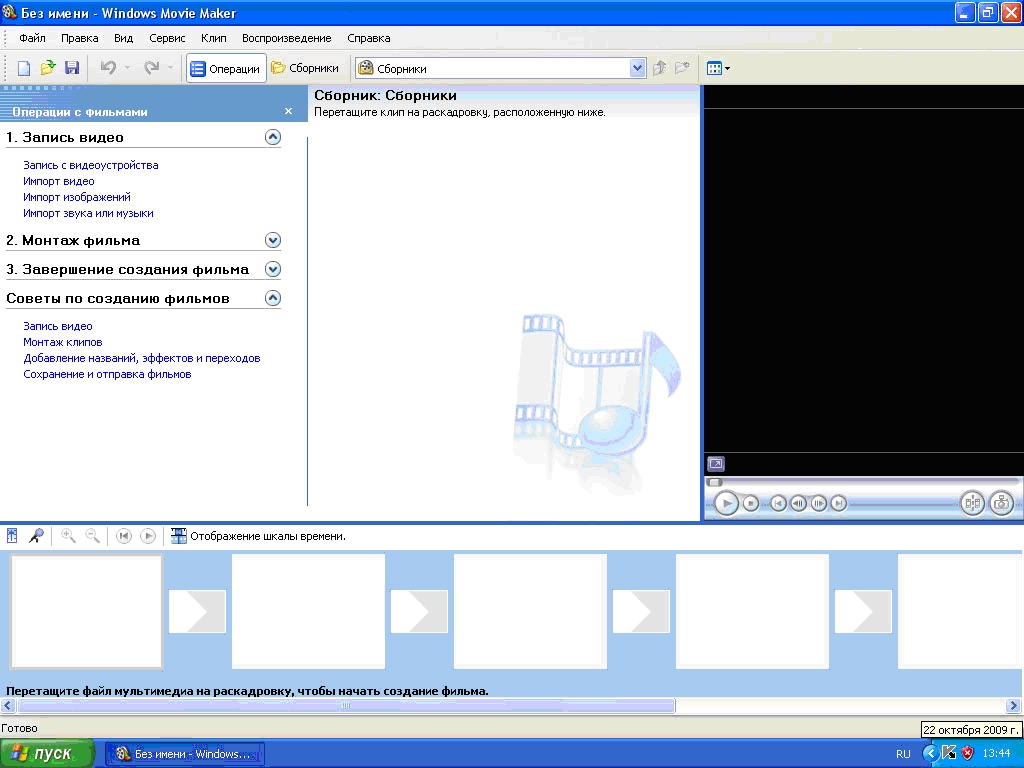This screenshot has height=768, width=1024.
Task: Toggle the Операции task pane button
Action: click(226, 68)
